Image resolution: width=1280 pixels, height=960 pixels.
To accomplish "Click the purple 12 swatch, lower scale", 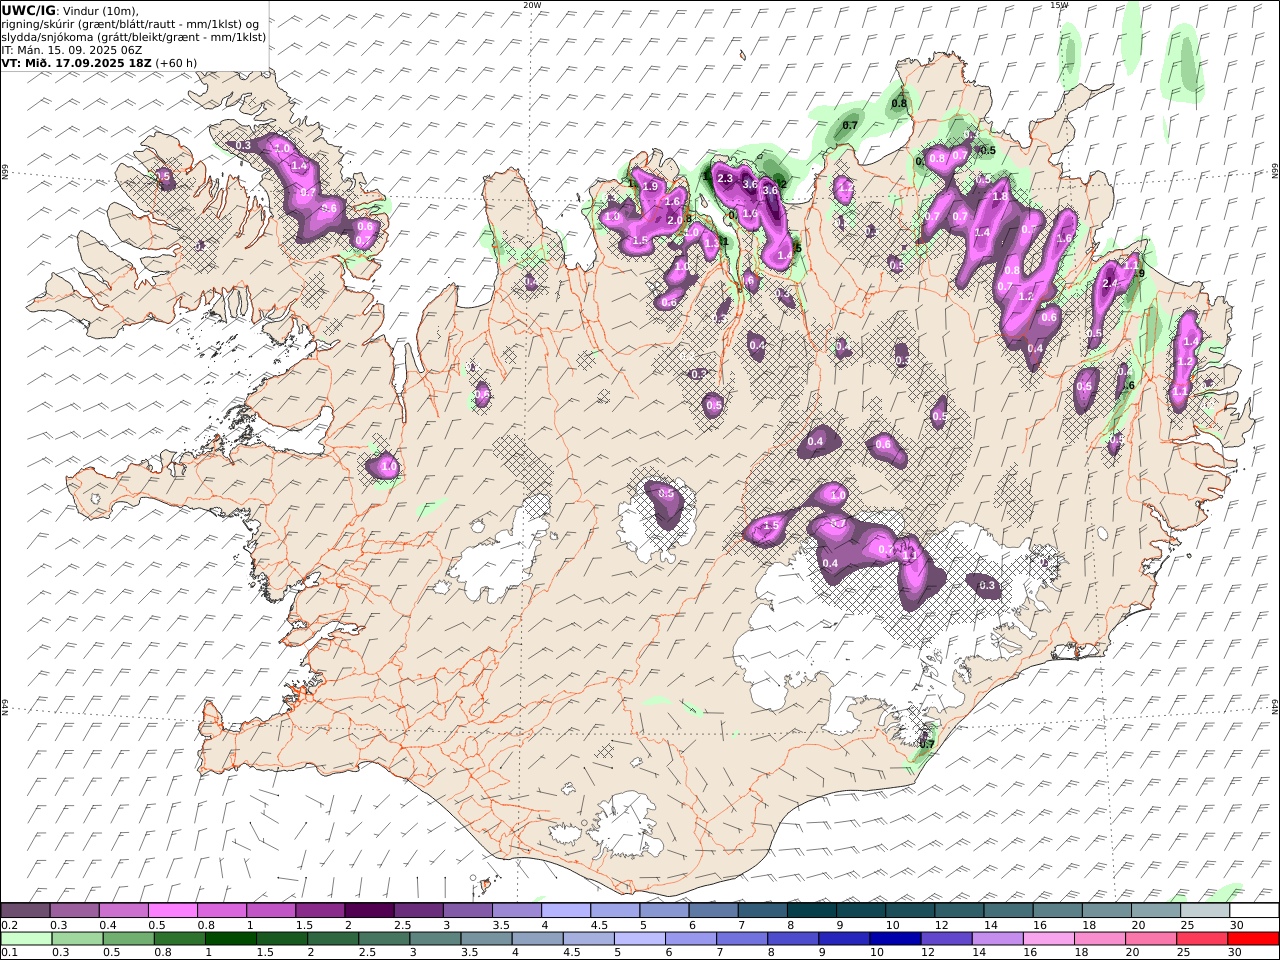I will point(945,939).
